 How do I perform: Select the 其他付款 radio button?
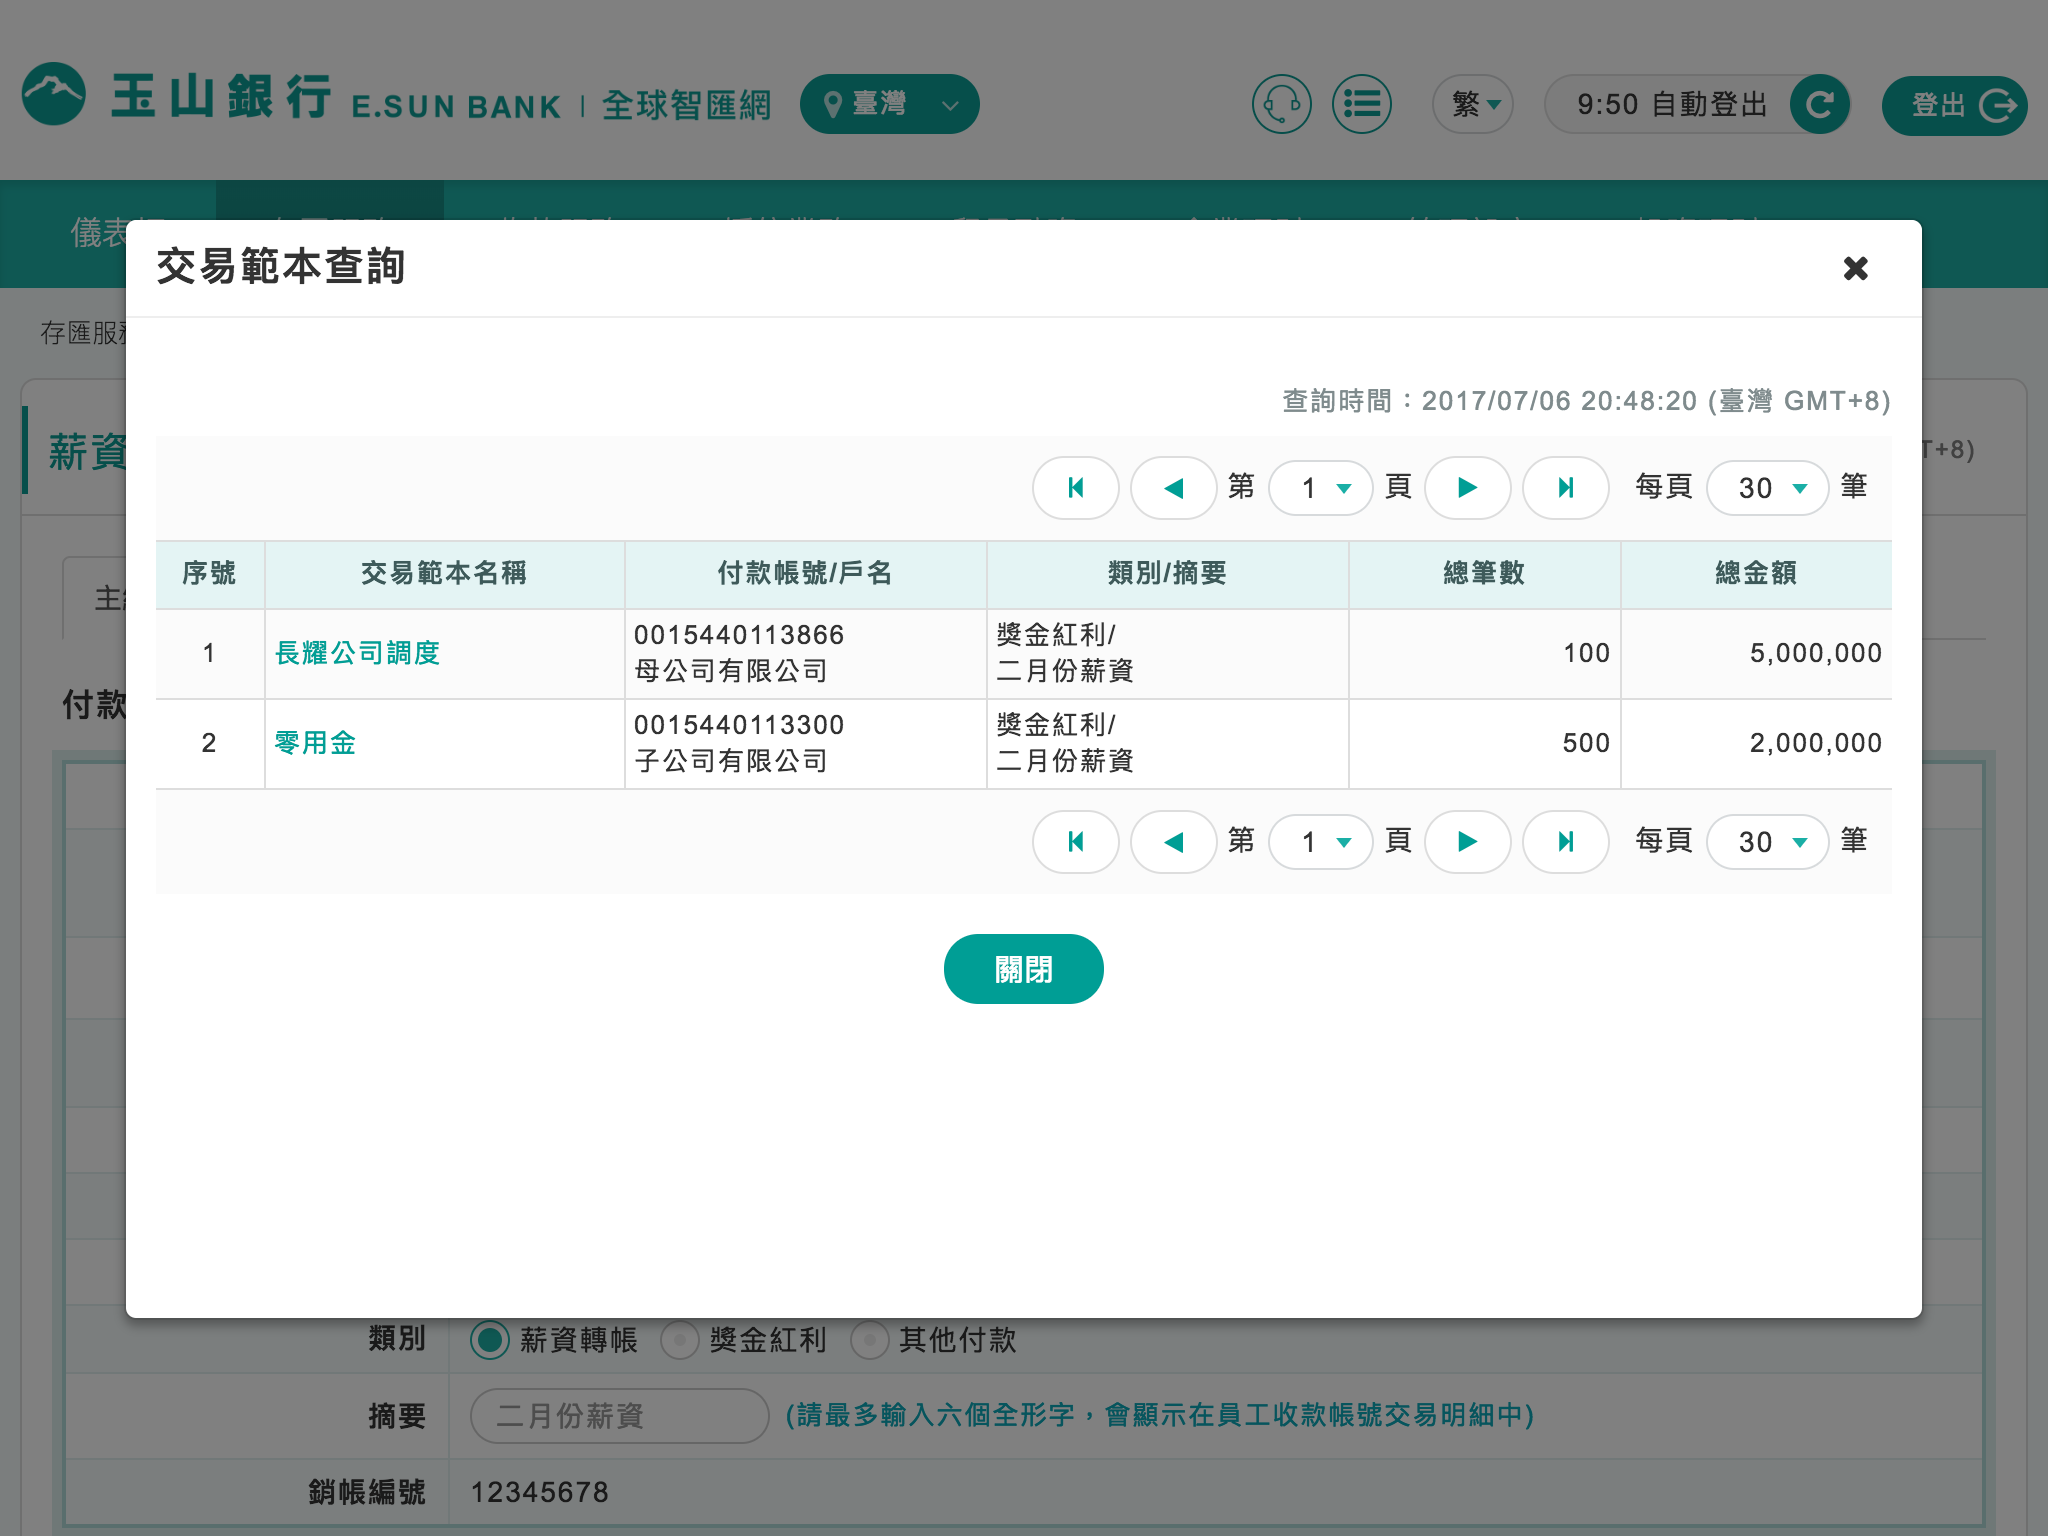click(x=870, y=1340)
